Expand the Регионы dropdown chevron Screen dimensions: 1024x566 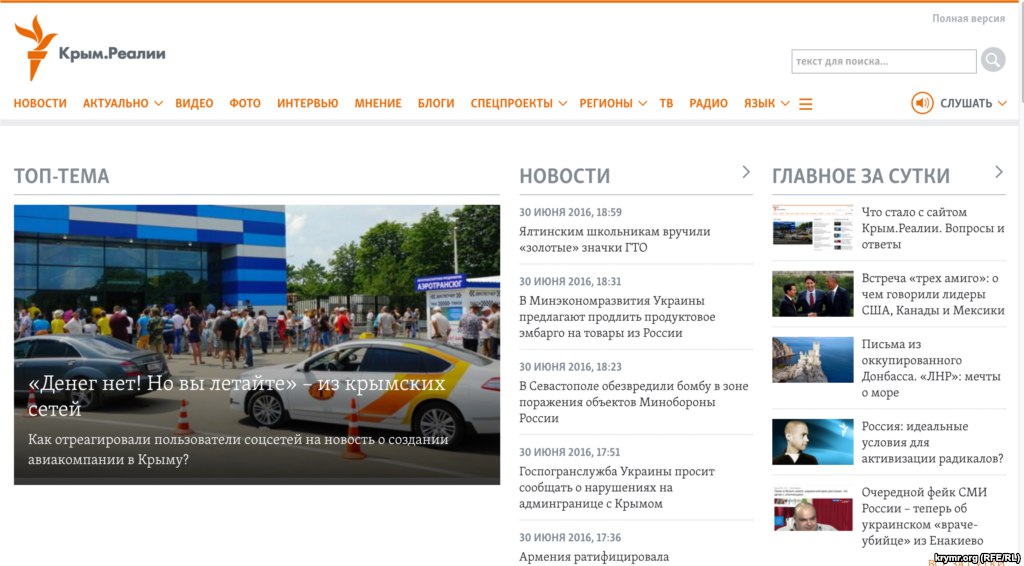pos(643,104)
